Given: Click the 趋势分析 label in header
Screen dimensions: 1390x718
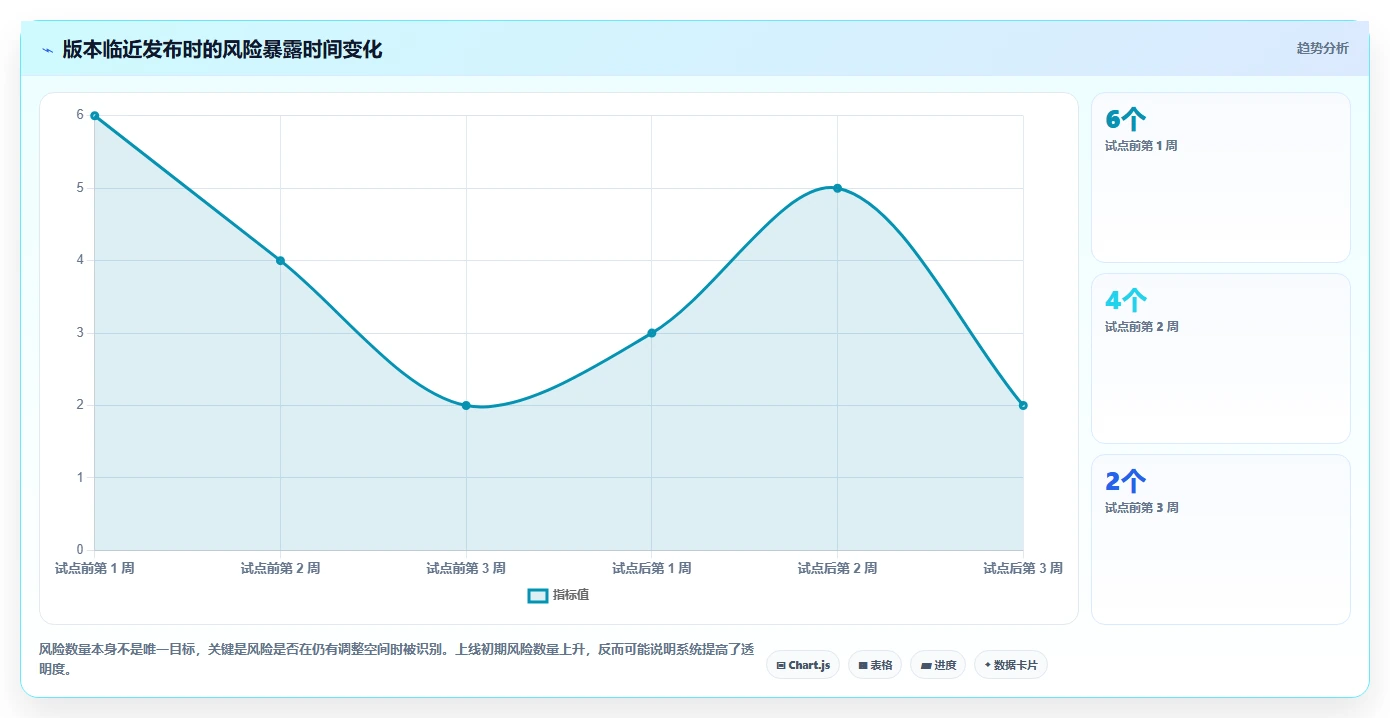Looking at the screenshot, I should [x=1322, y=48].
